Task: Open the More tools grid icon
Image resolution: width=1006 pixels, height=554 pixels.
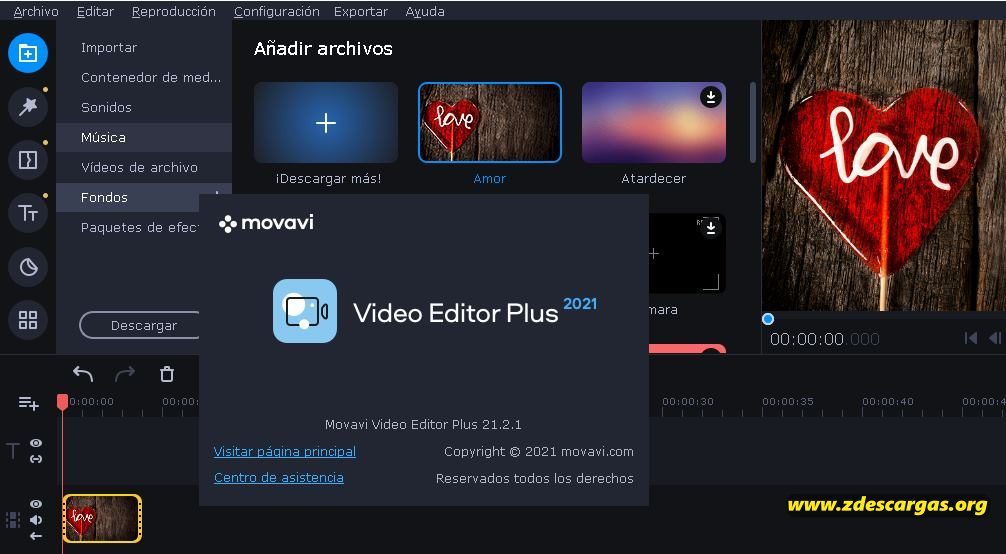Action: 28,320
